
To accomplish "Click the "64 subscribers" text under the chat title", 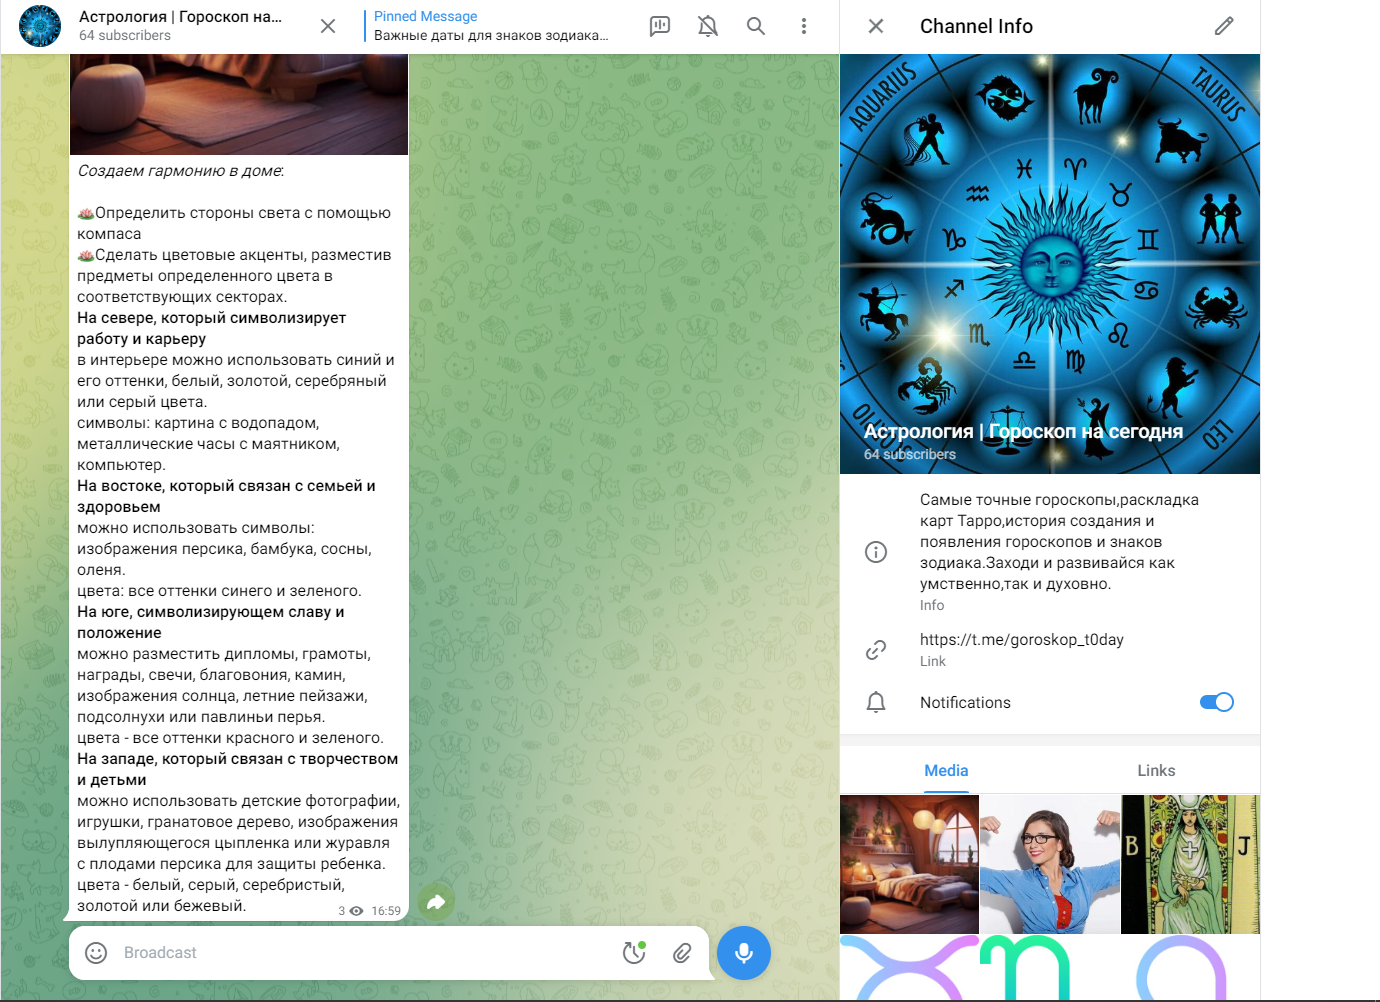I will pos(125,36).
